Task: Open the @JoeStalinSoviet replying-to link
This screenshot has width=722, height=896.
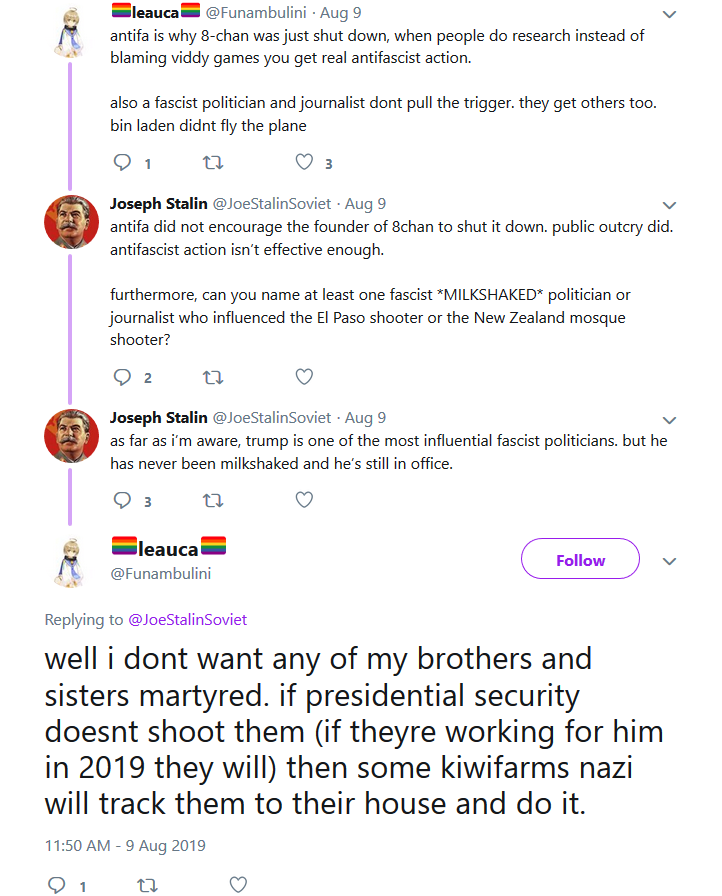Action: [187, 620]
